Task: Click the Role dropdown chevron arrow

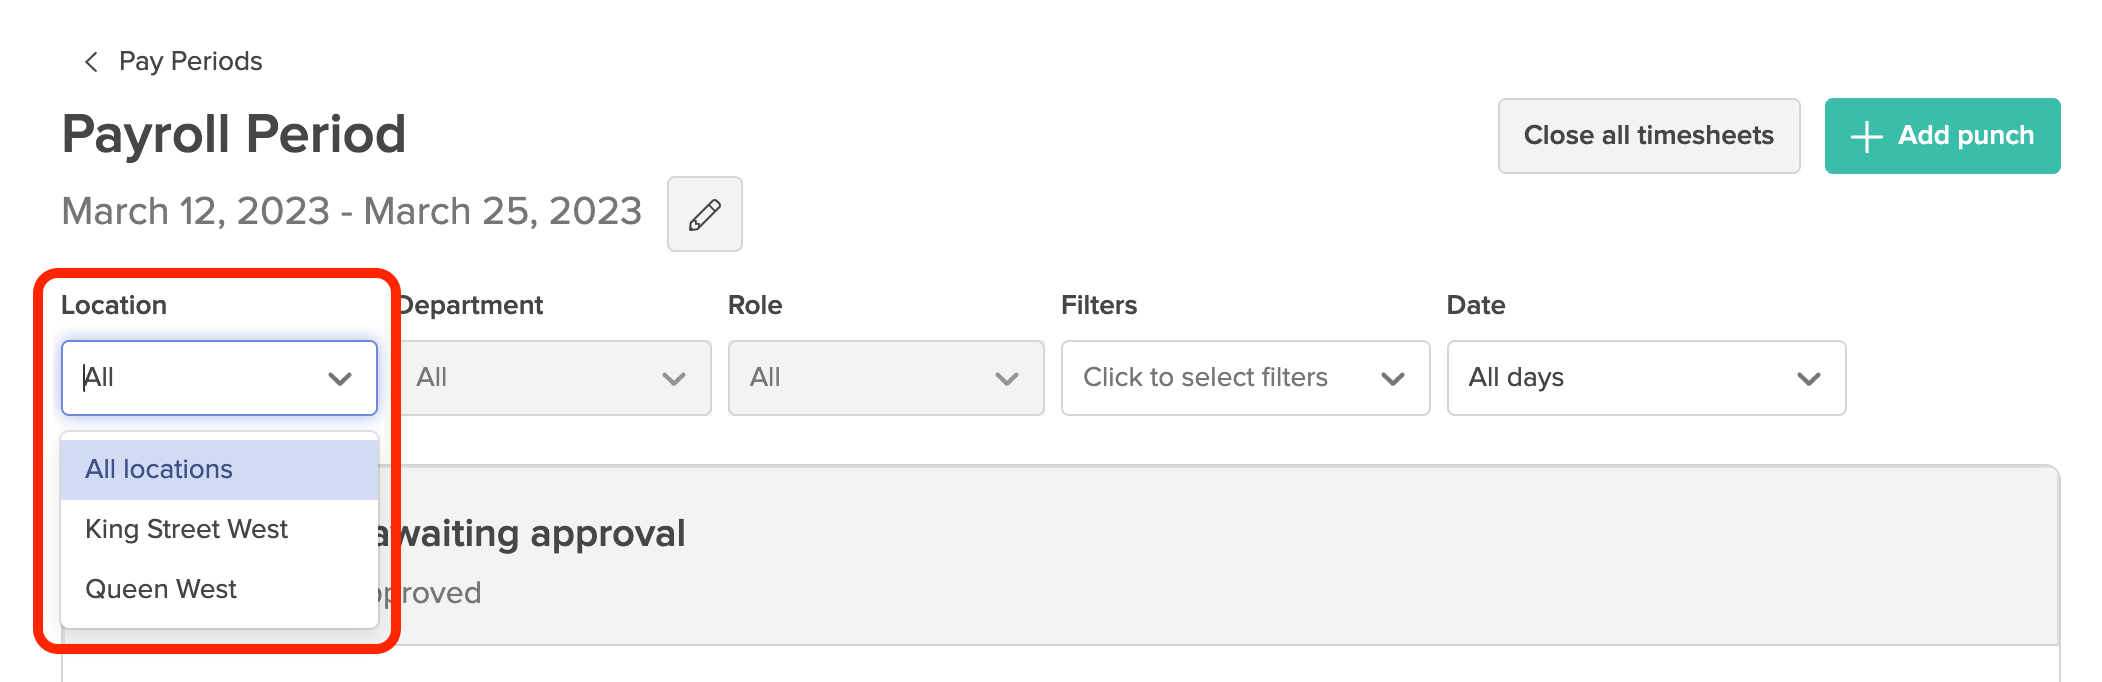Action: (1007, 379)
